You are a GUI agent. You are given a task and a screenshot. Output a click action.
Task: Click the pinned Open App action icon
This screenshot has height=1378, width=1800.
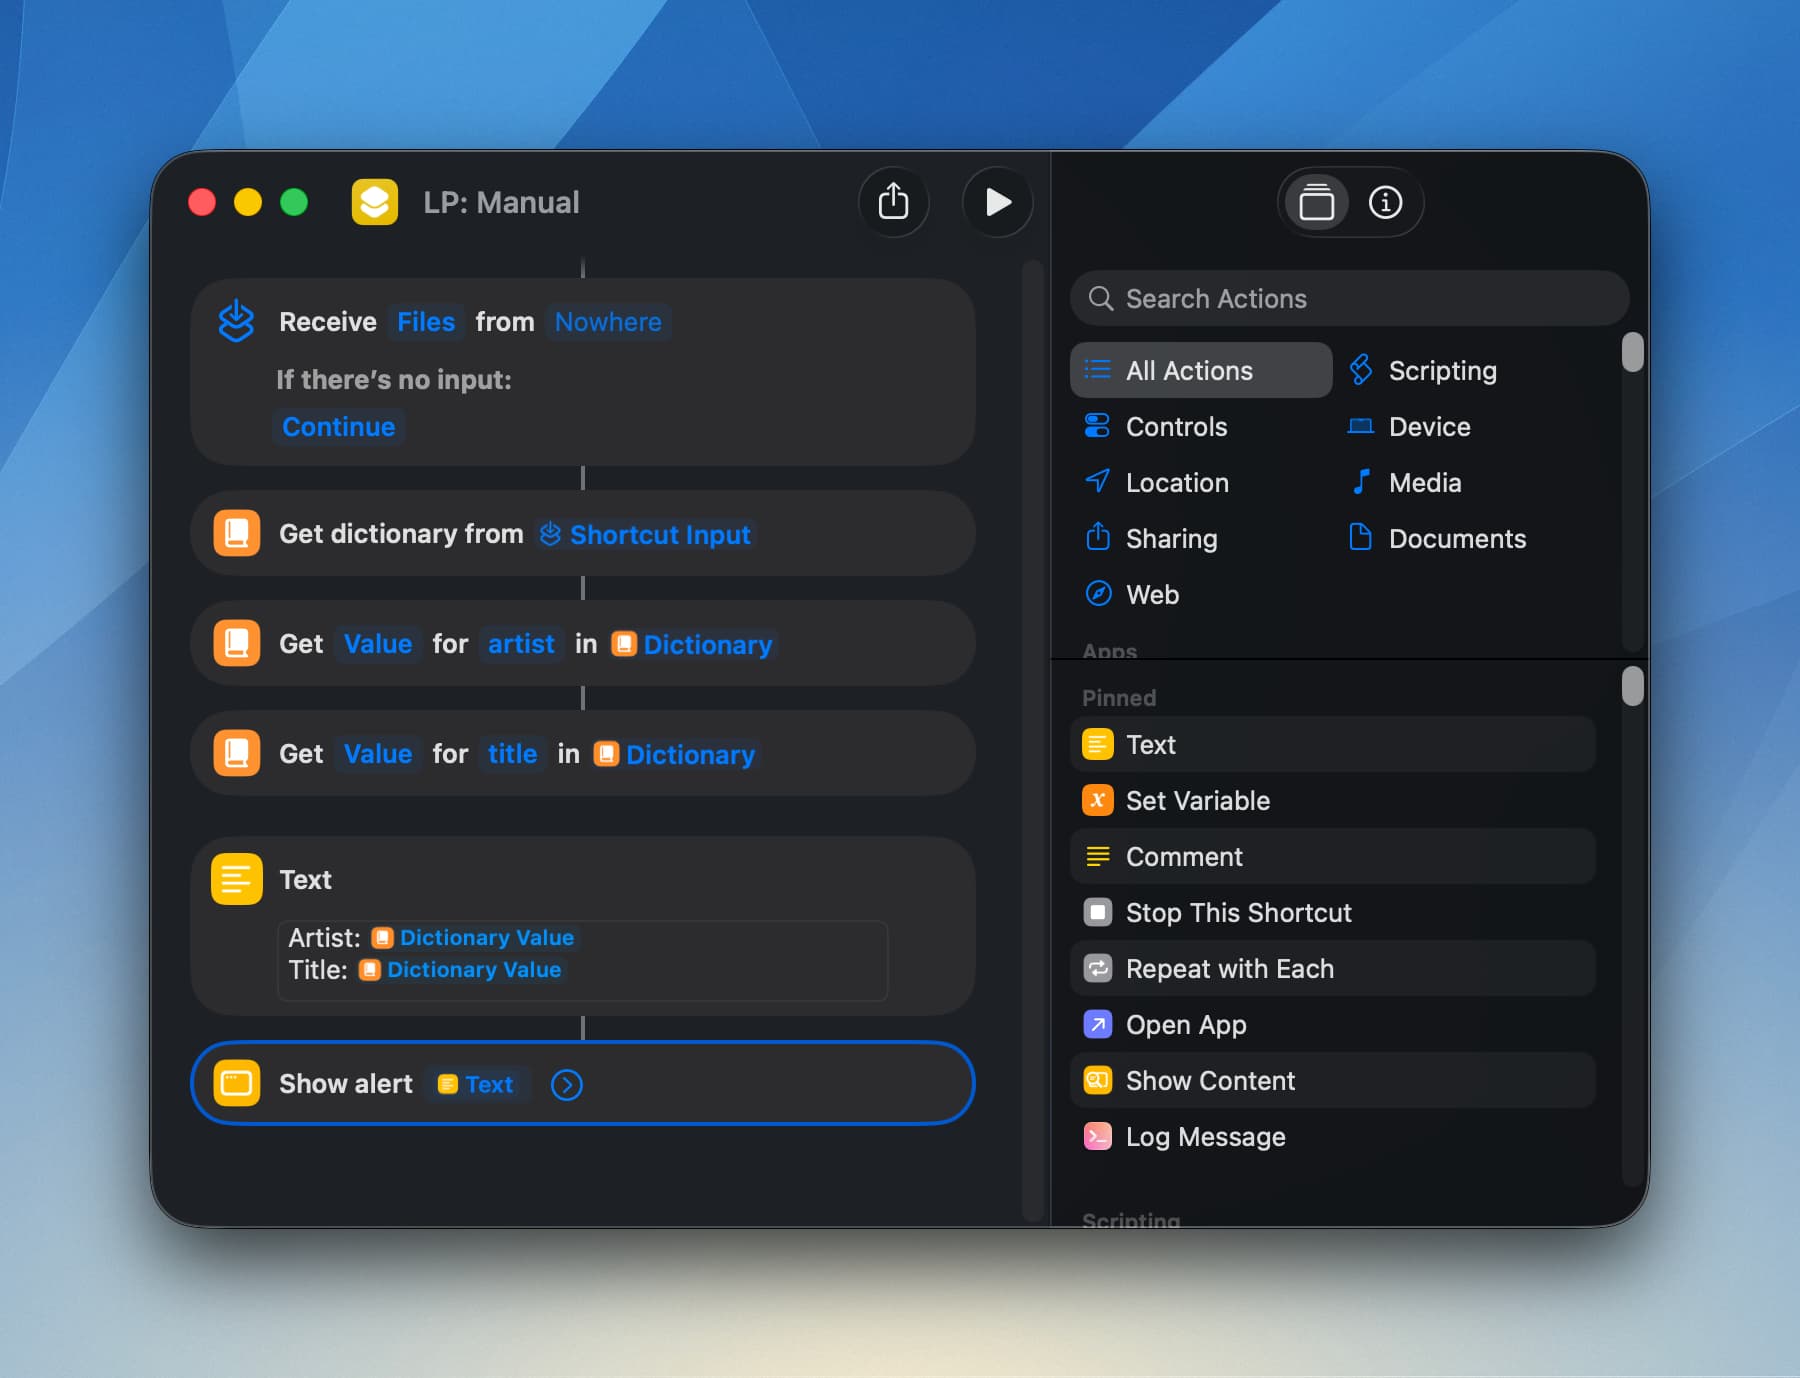[x=1098, y=1025]
